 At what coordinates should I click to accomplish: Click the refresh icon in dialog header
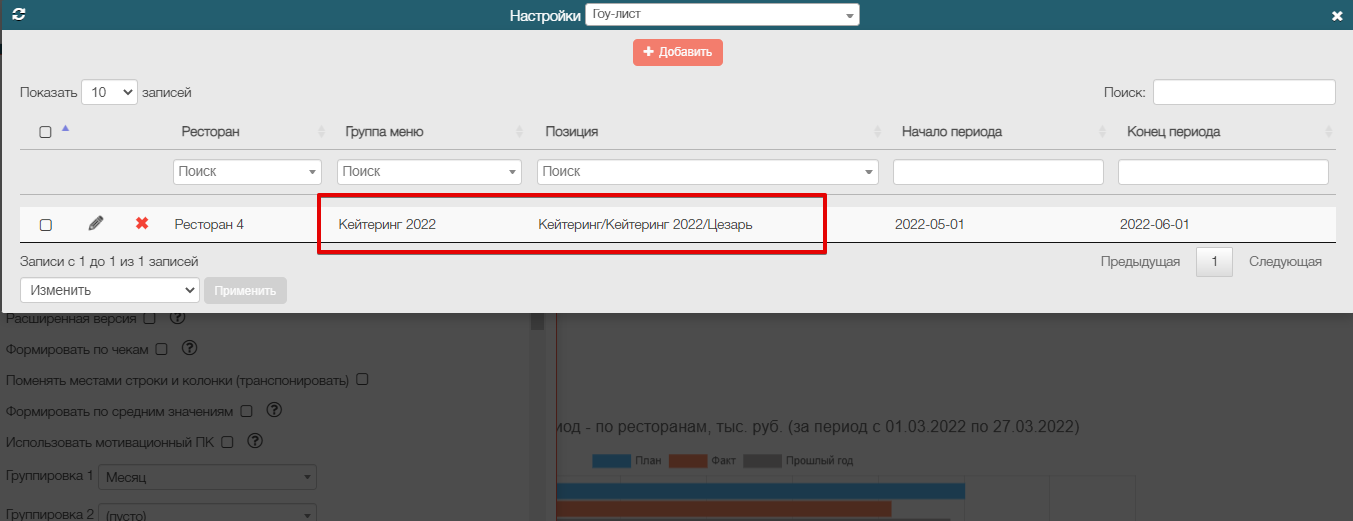[18, 15]
